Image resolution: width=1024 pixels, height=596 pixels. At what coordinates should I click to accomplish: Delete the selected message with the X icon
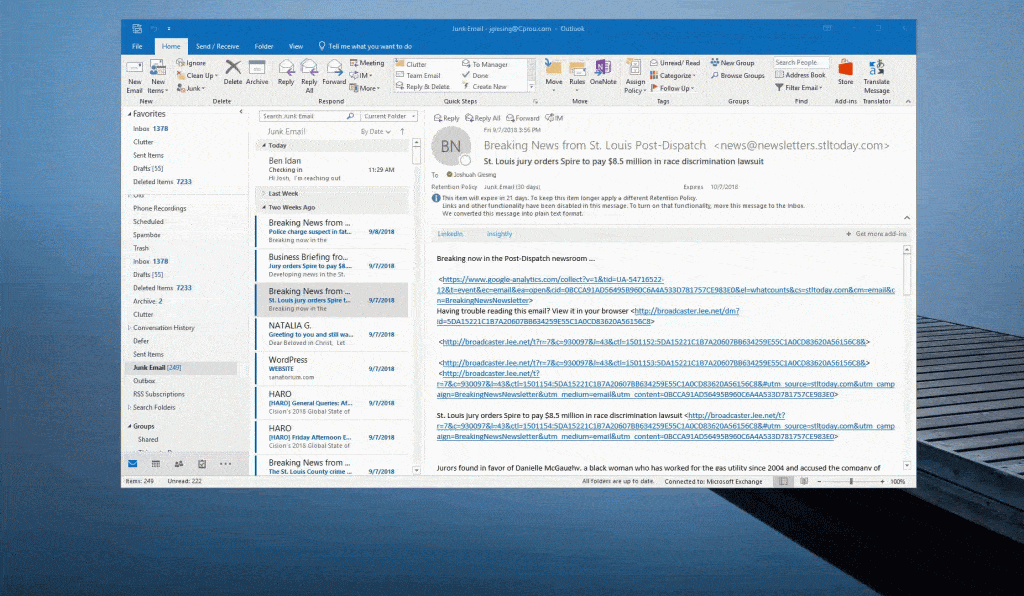click(x=232, y=72)
